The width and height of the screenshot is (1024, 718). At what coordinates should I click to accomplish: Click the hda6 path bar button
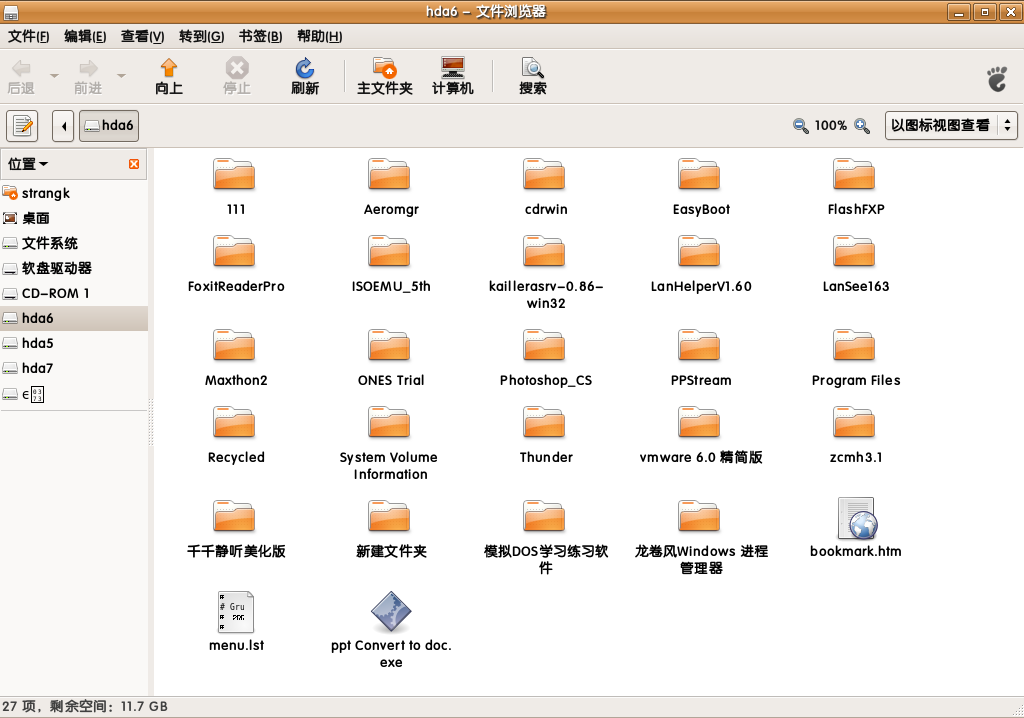pos(109,125)
